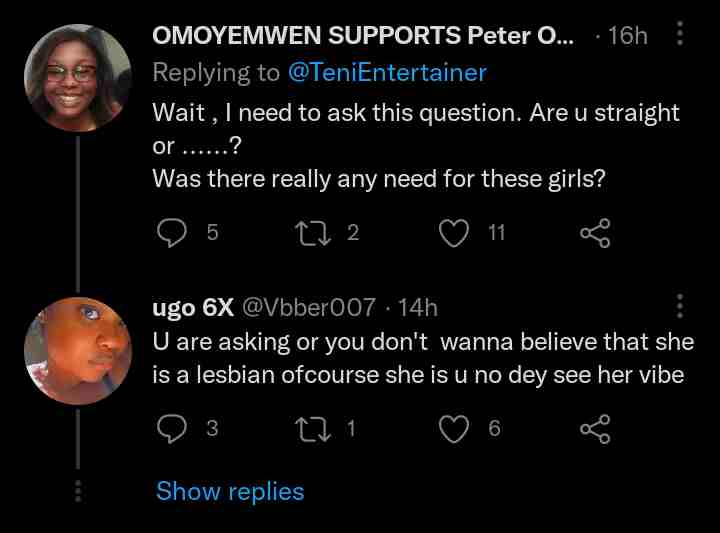The width and height of the screenshot is (720, 533).
Task: Reply to ugo 6X's tweet via comment icon
Action: [x=174, y=428]
